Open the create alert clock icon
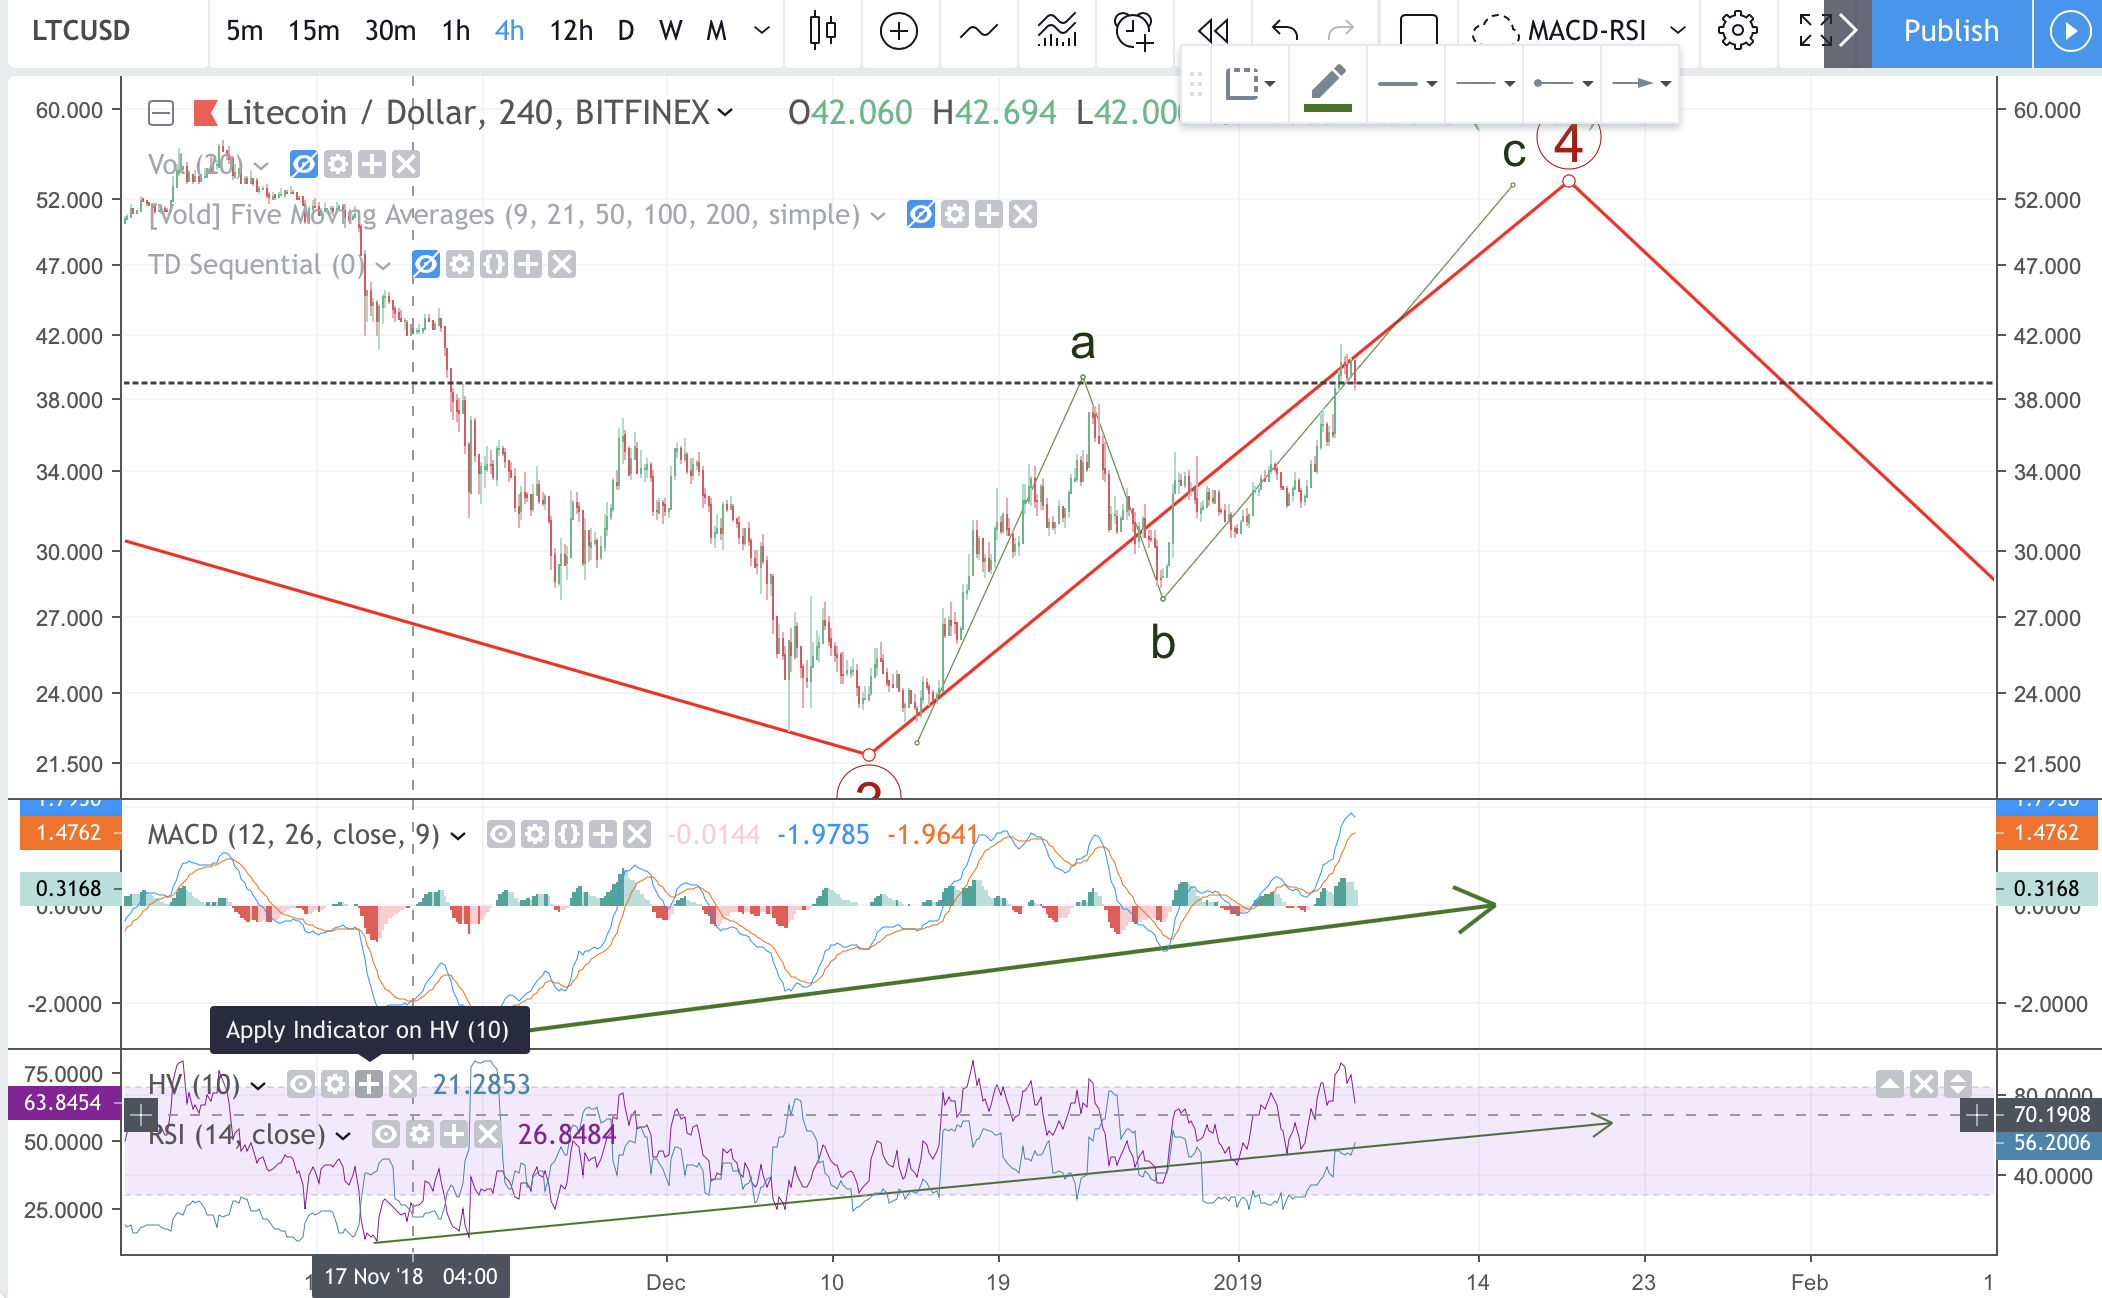This screenshot has width=2102, height=1298. [1134, 31]
